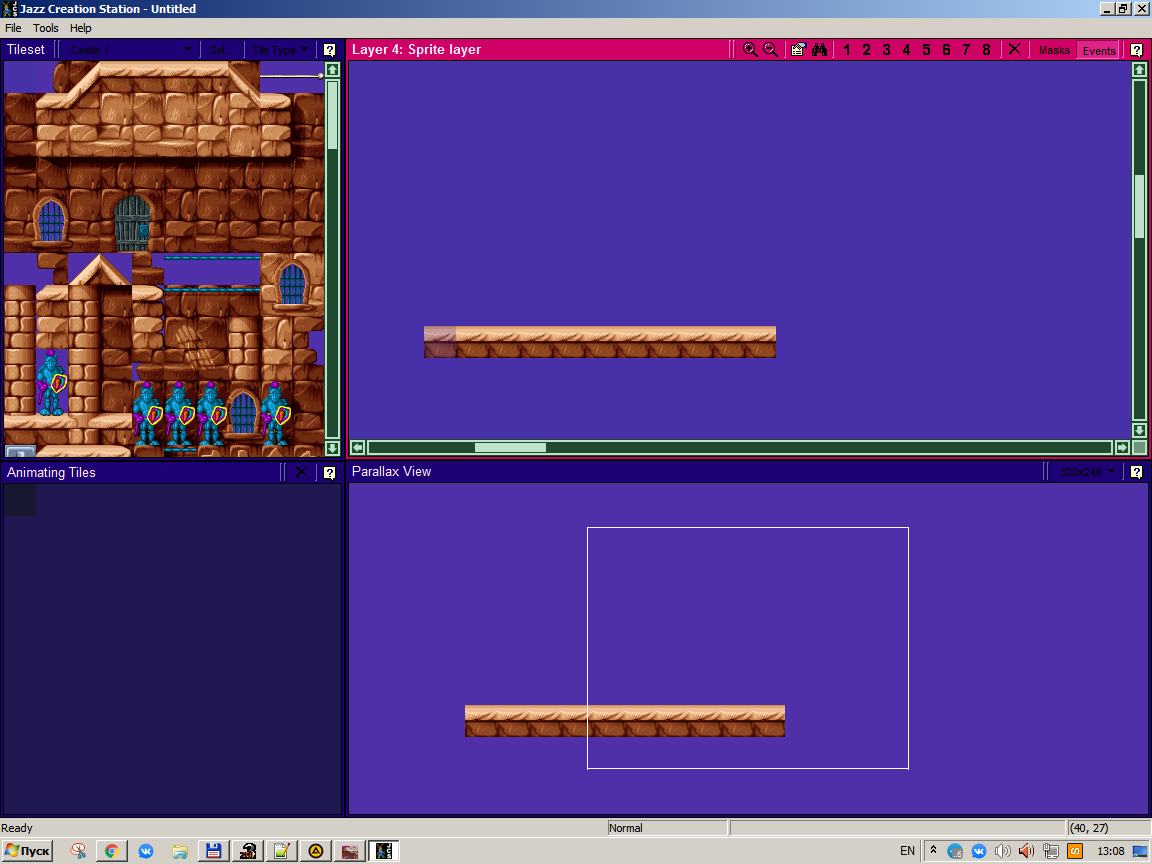This screenshot has height=864, width=1152.
Task: Click the layer view scroll right arrow
Action: coord(1122,447)
